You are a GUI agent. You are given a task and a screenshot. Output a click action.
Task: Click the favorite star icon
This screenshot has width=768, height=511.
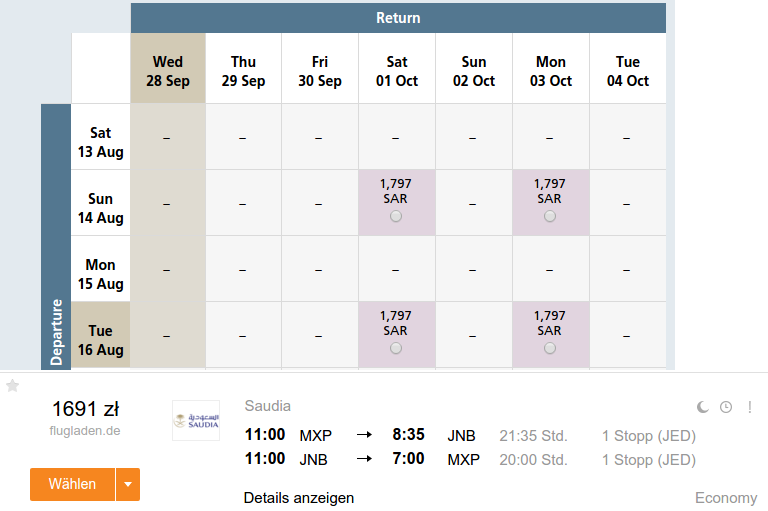pos(12,386)
